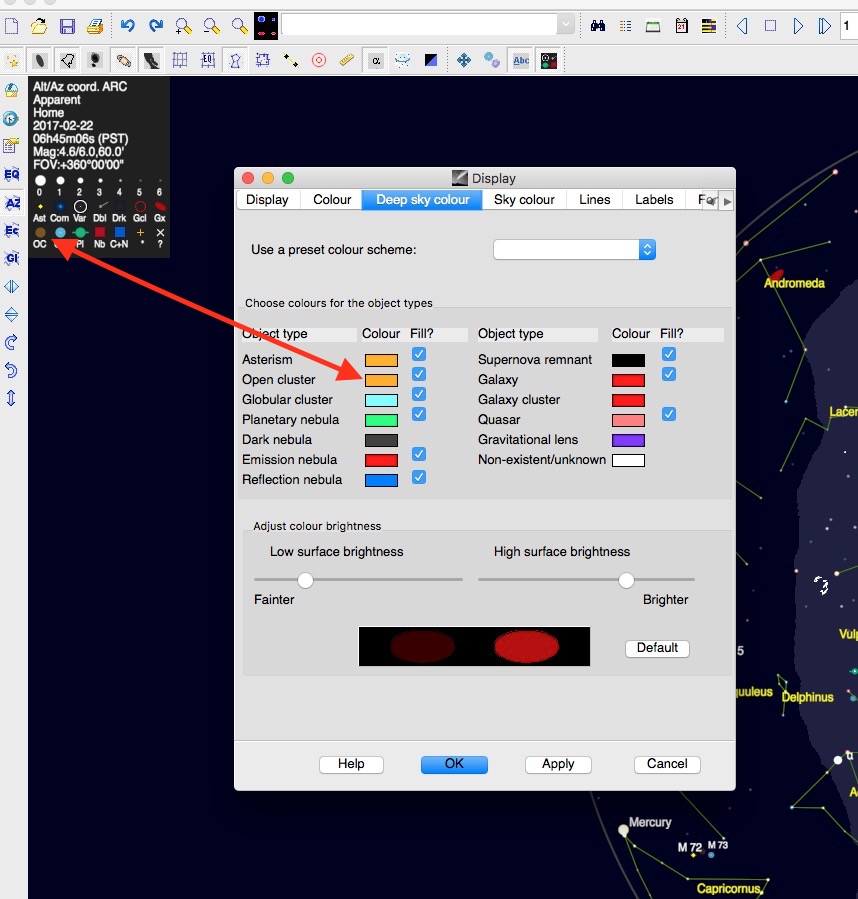
Task: Toggle Fill checkbox for Planetary nebula
Action: 419,414
